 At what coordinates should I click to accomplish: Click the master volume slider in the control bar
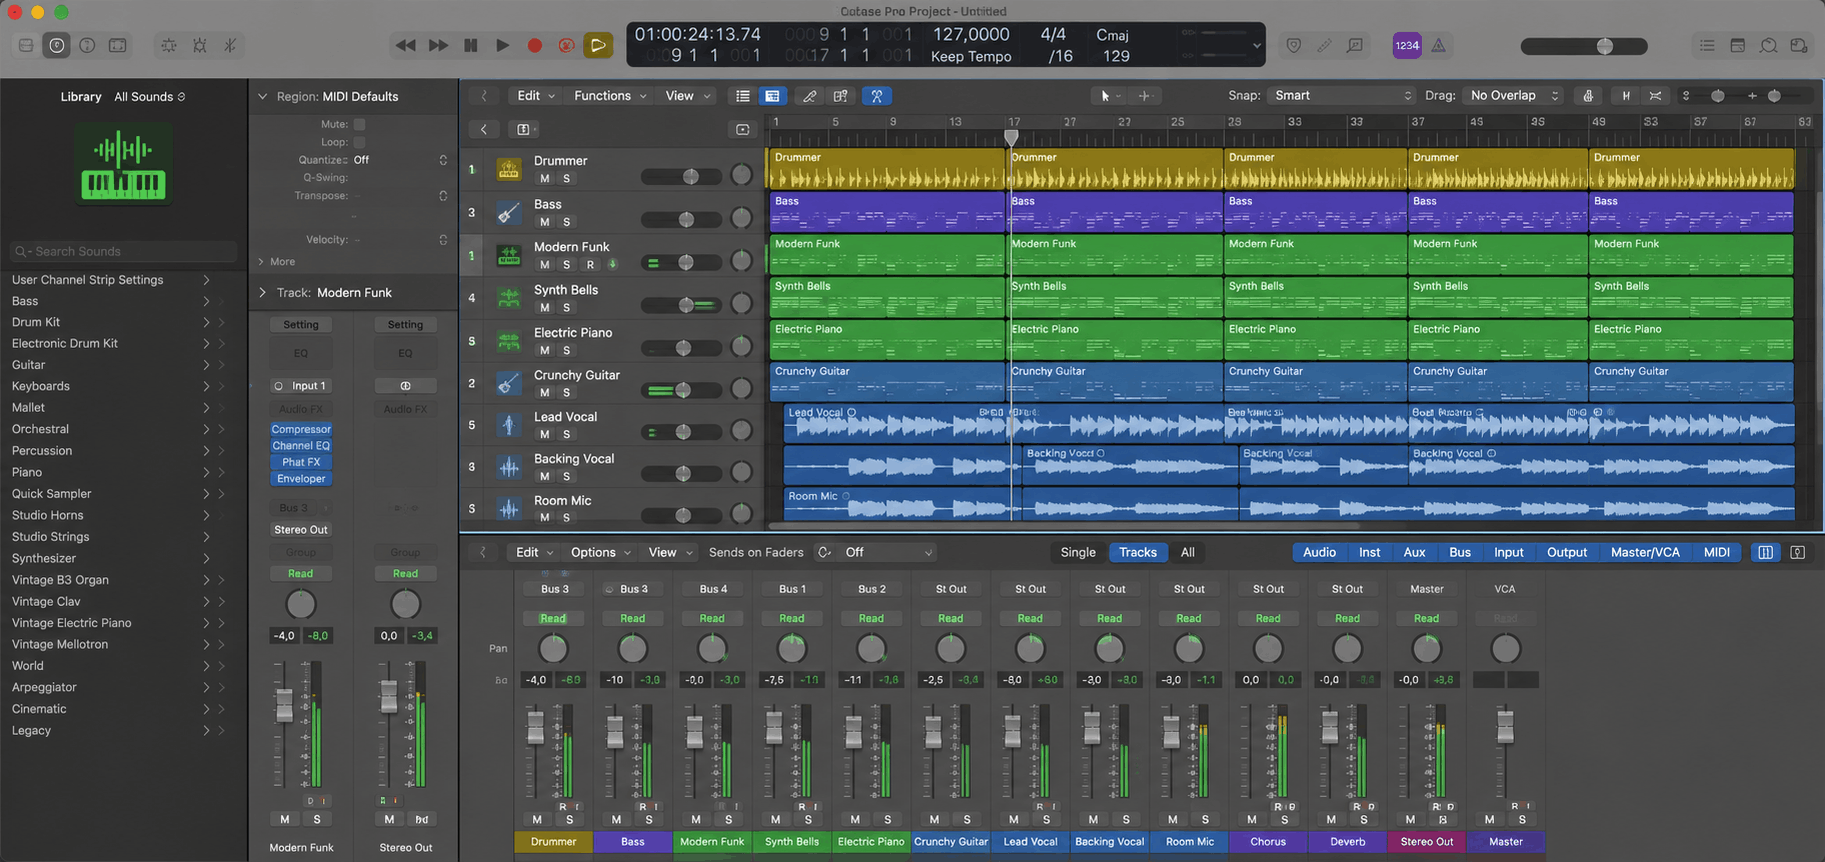(1584, 46)
